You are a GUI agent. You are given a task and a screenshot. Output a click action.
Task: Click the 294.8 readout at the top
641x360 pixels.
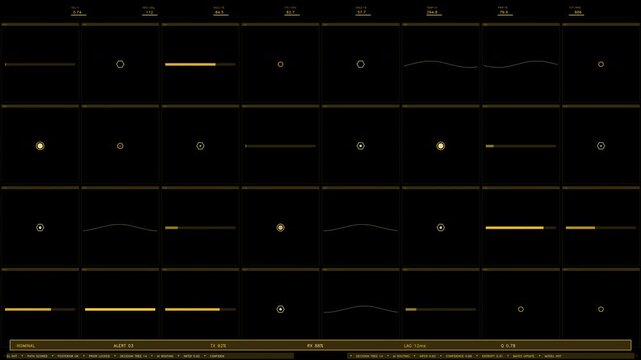pyautogui.click(x=433, y=12)
